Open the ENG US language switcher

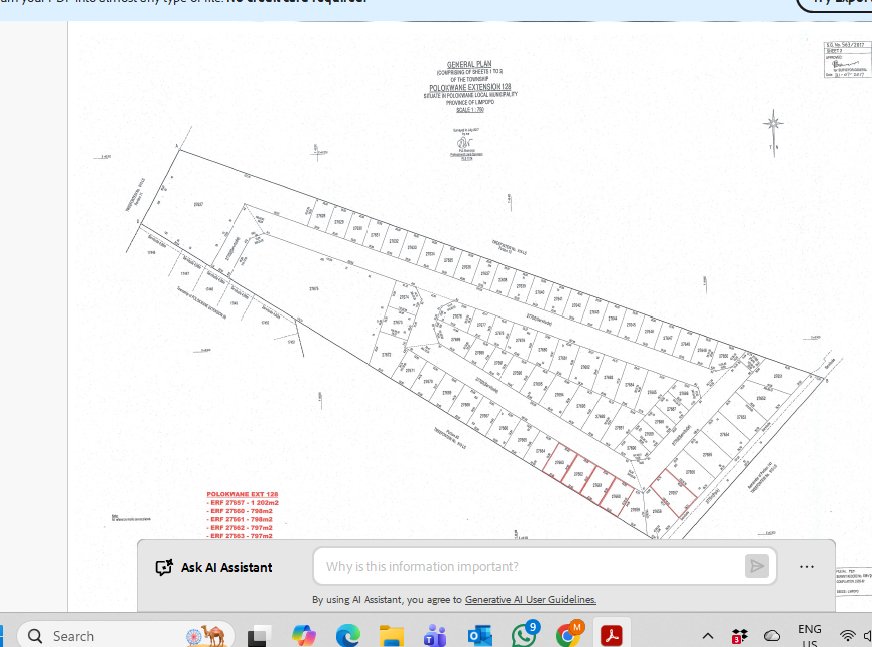tap(810, 635)
